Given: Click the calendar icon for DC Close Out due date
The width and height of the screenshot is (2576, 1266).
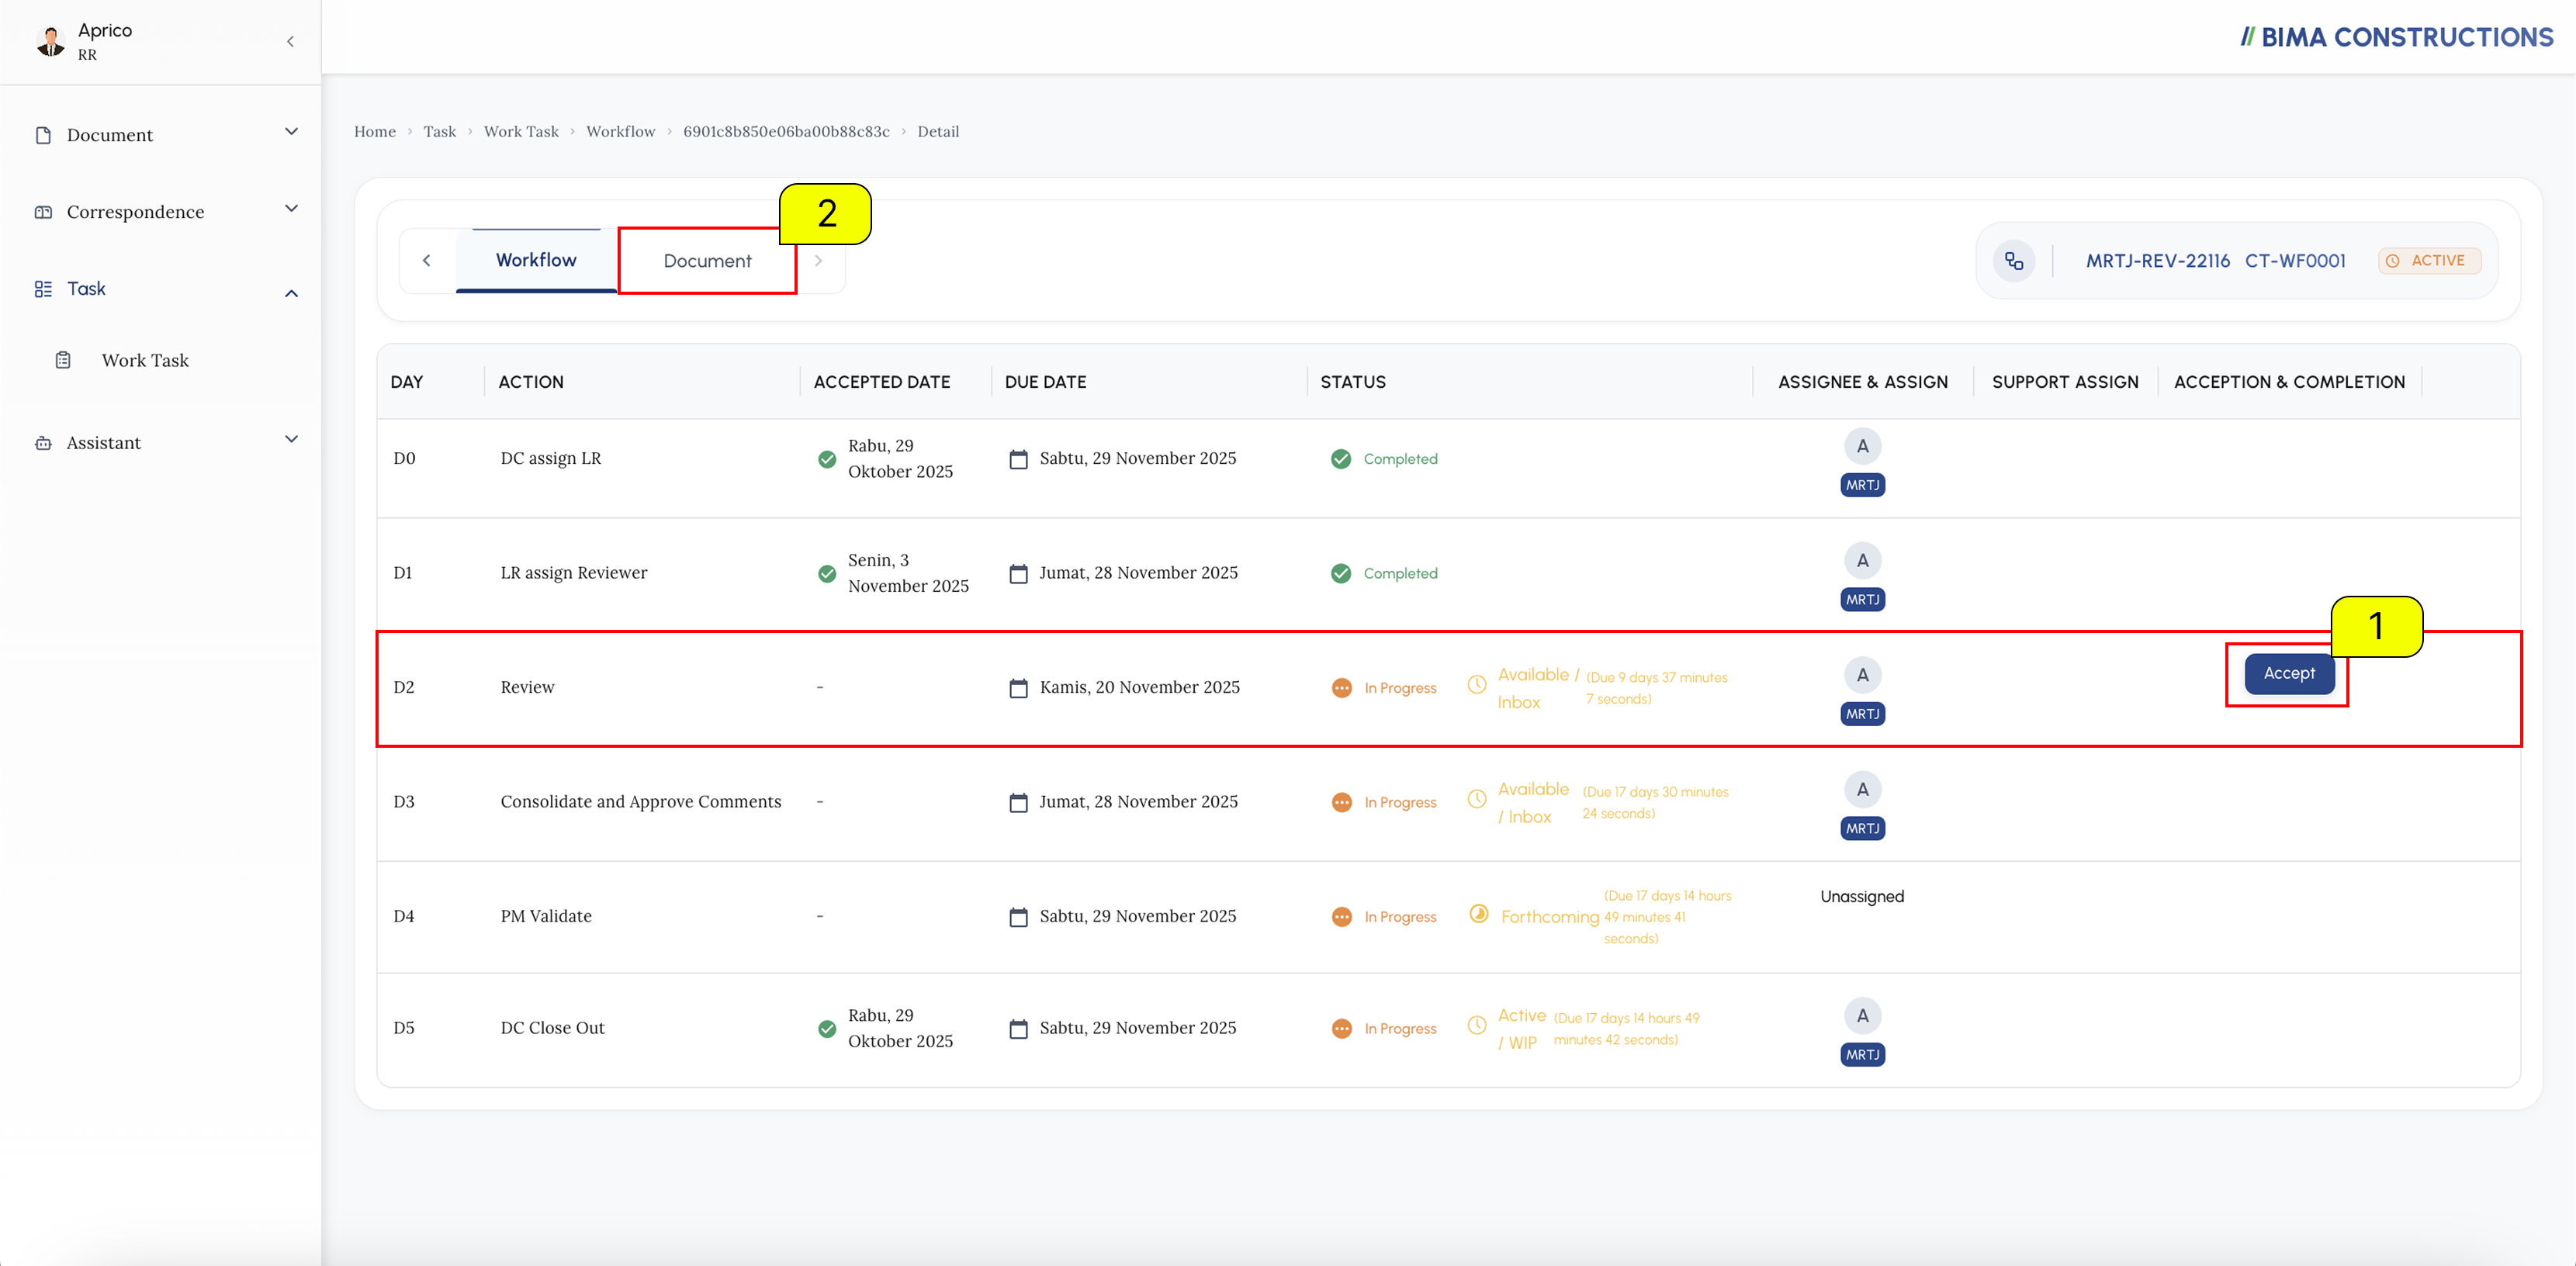Looking at the screenshot, I should [1018, 1029].
